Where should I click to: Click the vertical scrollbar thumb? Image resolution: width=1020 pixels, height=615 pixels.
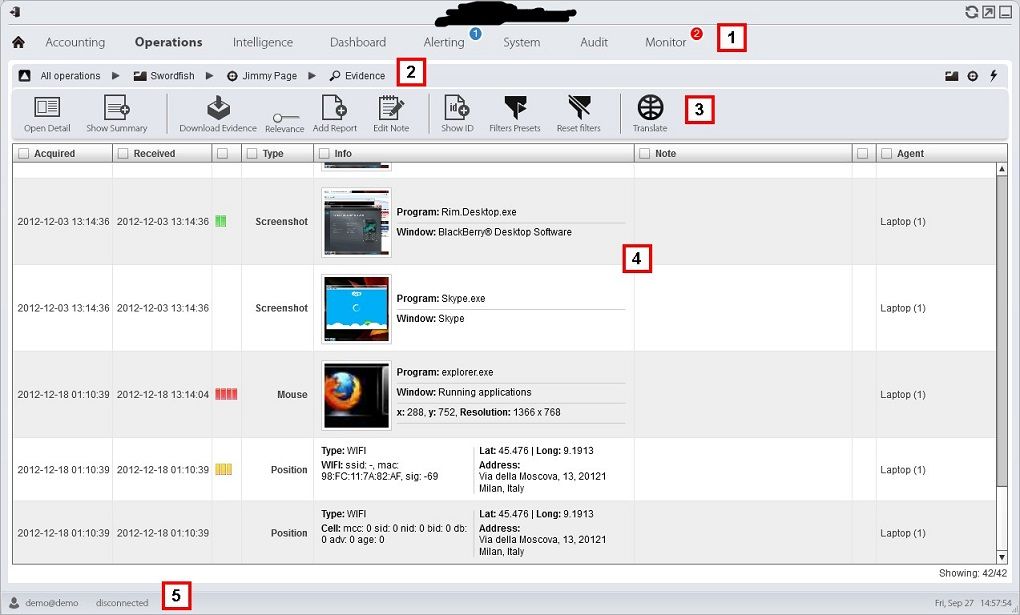1002,329
